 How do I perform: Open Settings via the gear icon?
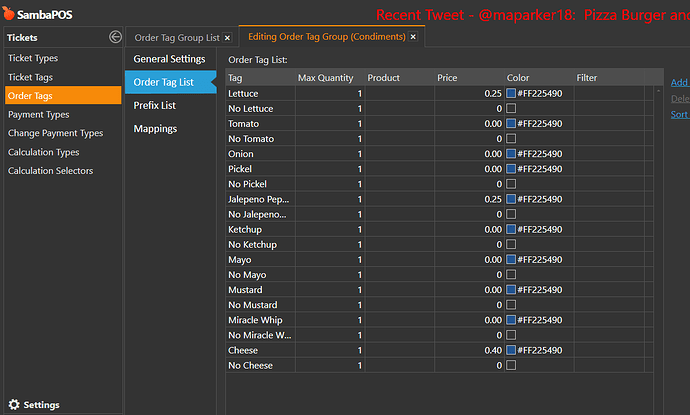pyautogui.click(x=13, y=405)
